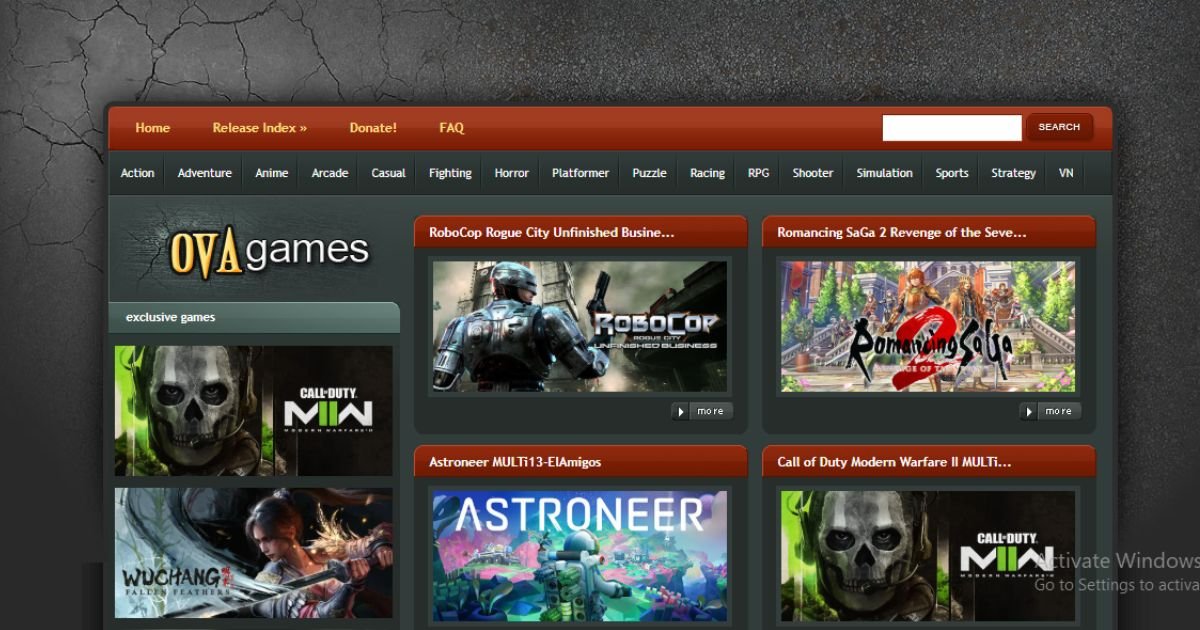Select the Action category
The image size is (1200, 630).
pyautogui.click(x=138, y=173)
